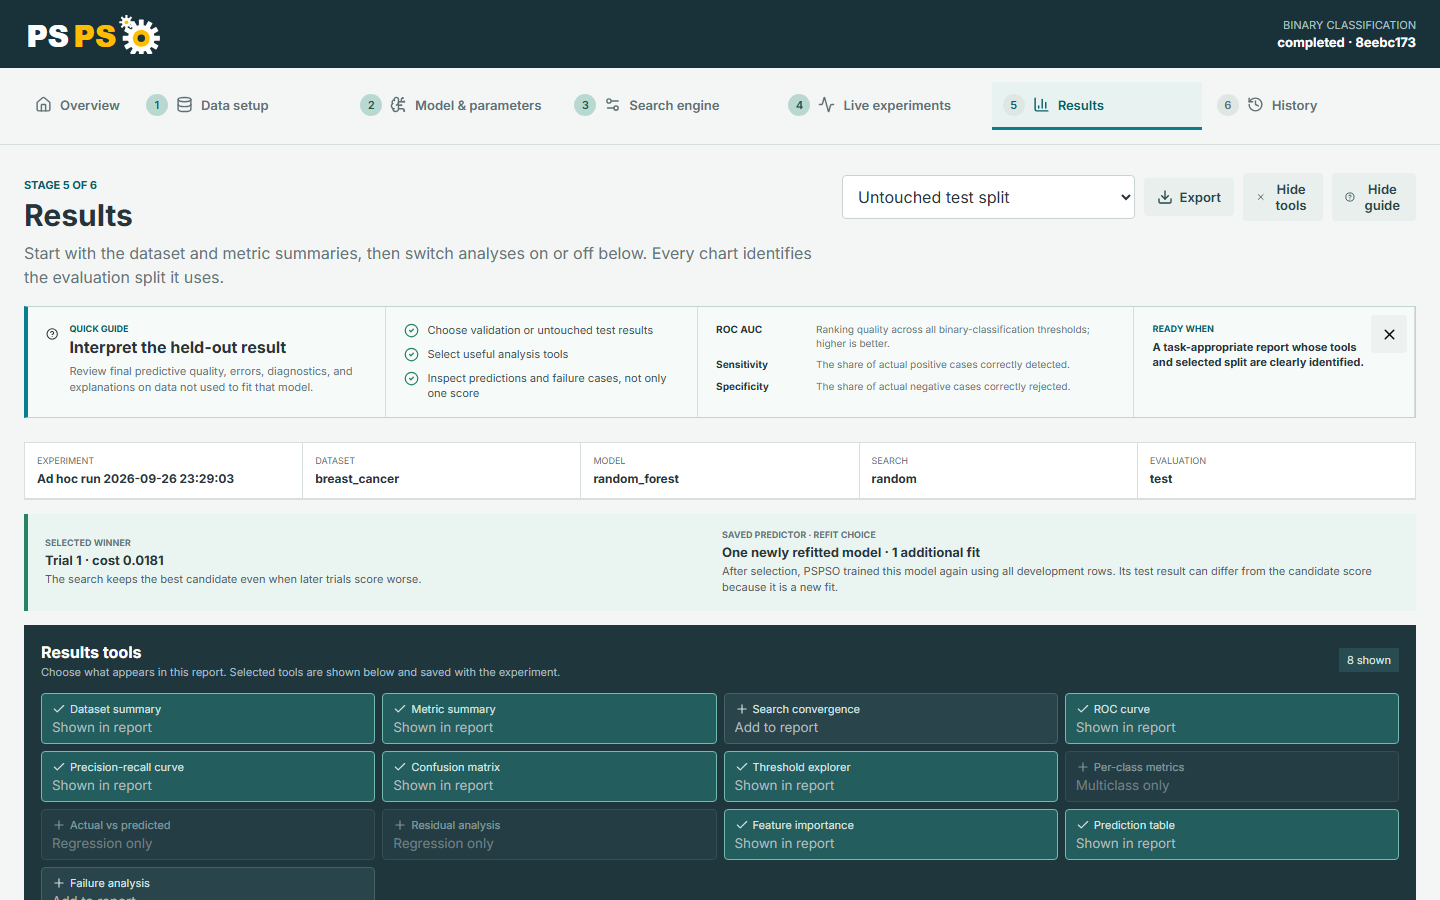Click the Search engine sliders icon

(x=612, y=104)
